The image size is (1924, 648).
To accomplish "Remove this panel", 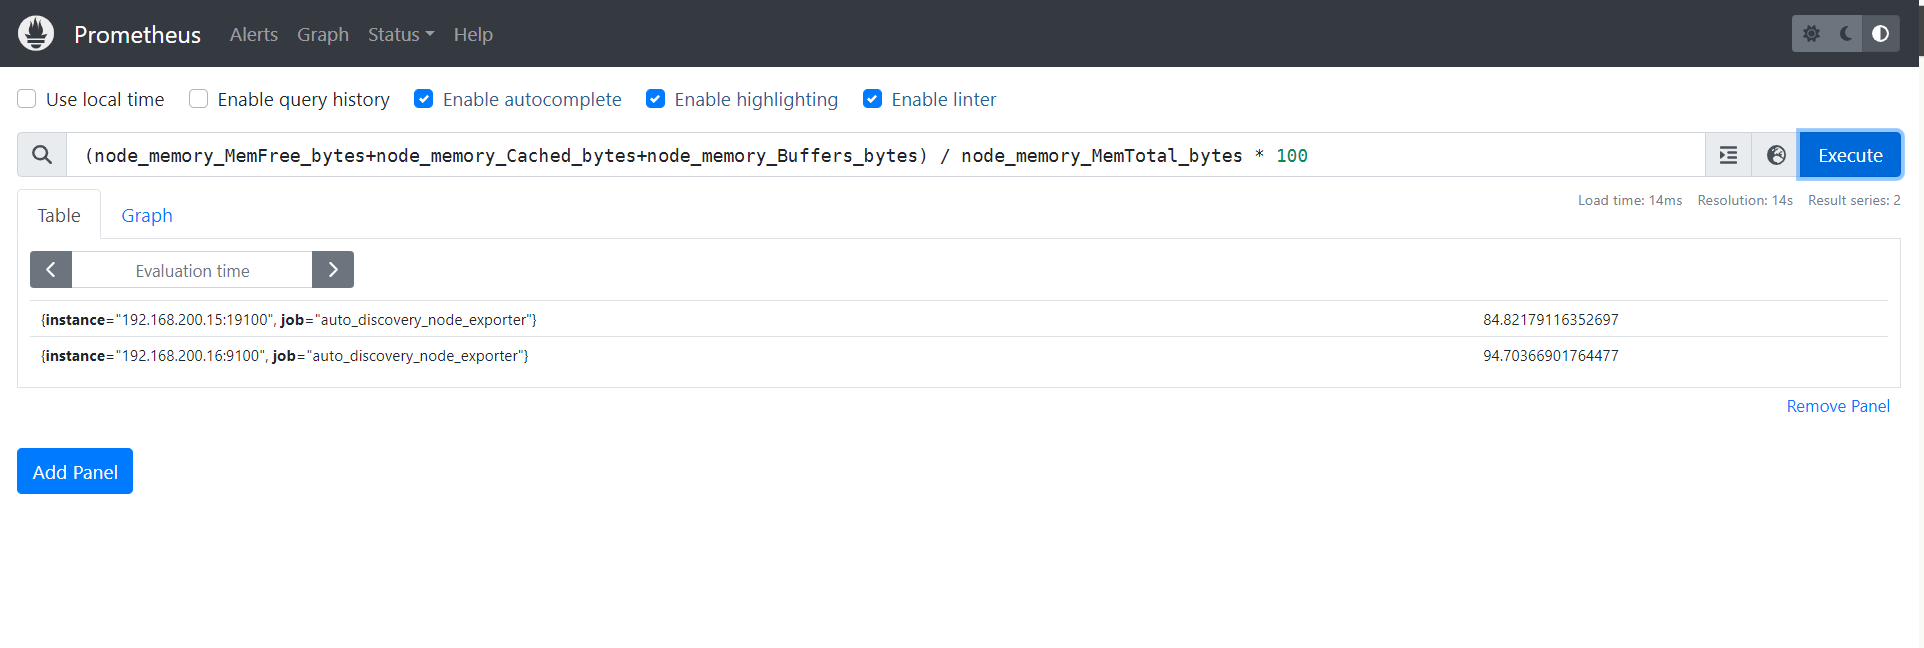I will pos(1838,406).
